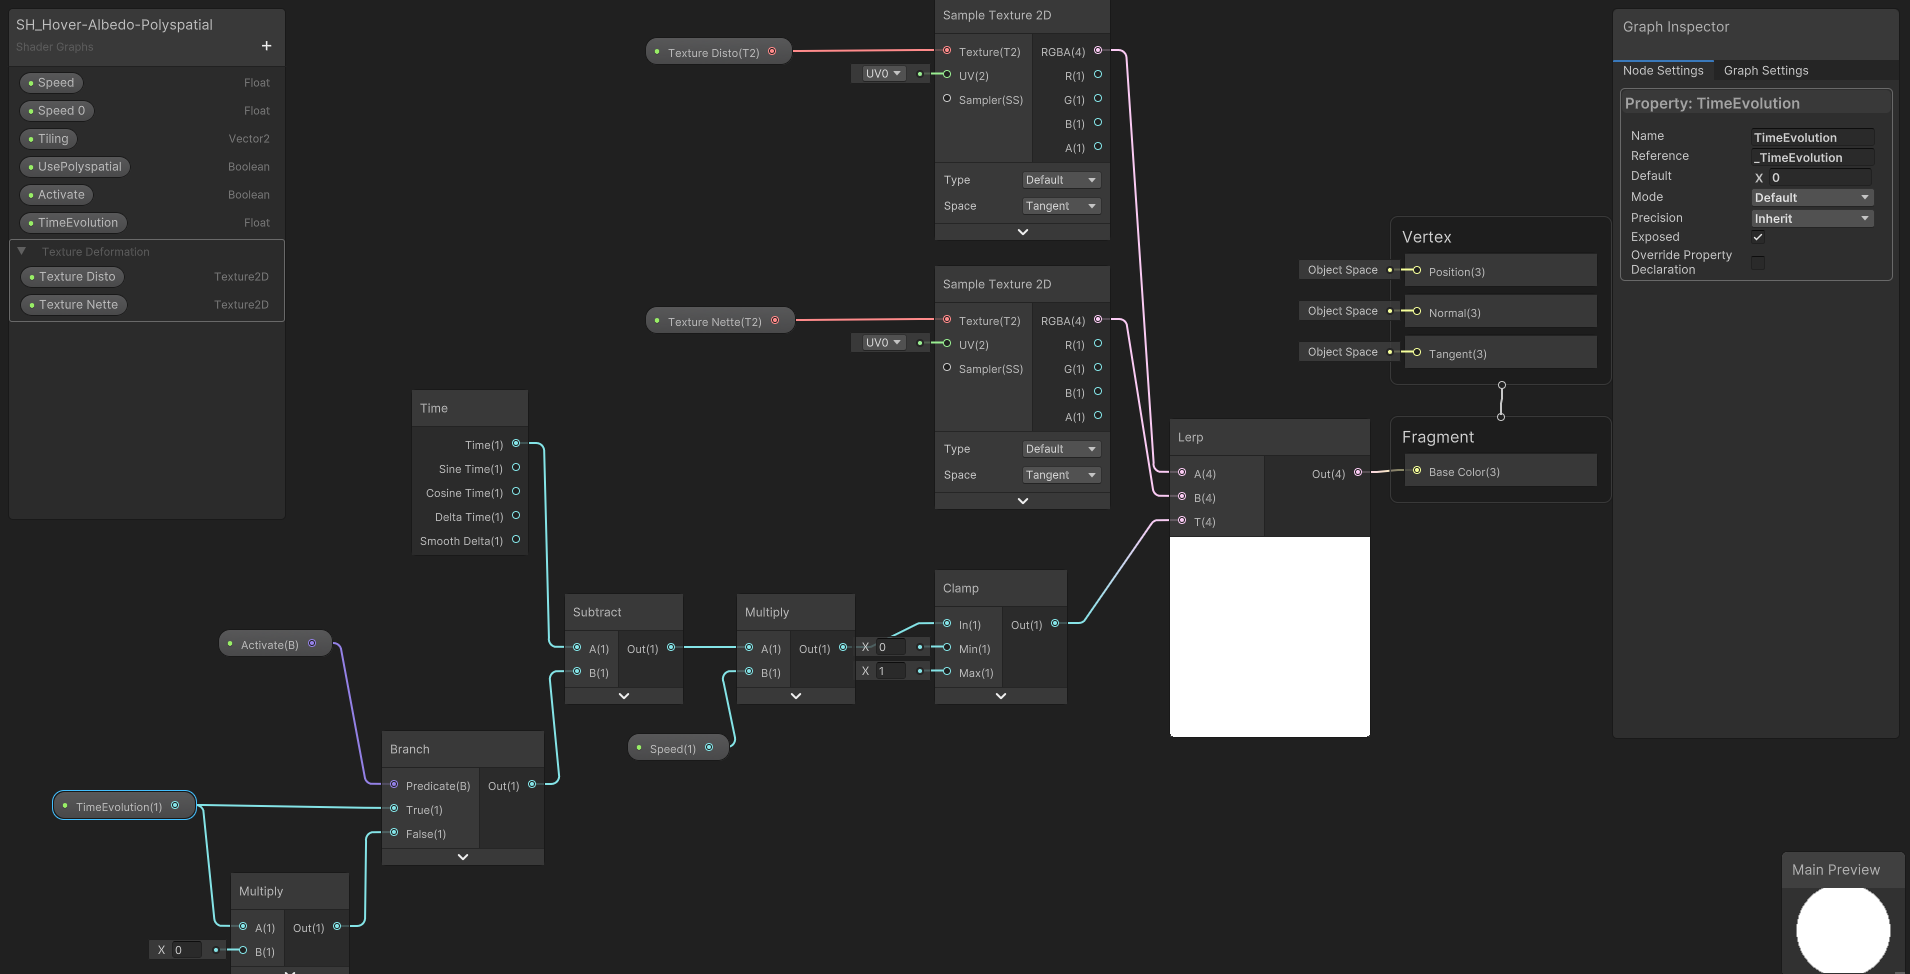This screenshot has width=1910, height=974.
Task: Select the Node Settings tab
Action: 1663,70
